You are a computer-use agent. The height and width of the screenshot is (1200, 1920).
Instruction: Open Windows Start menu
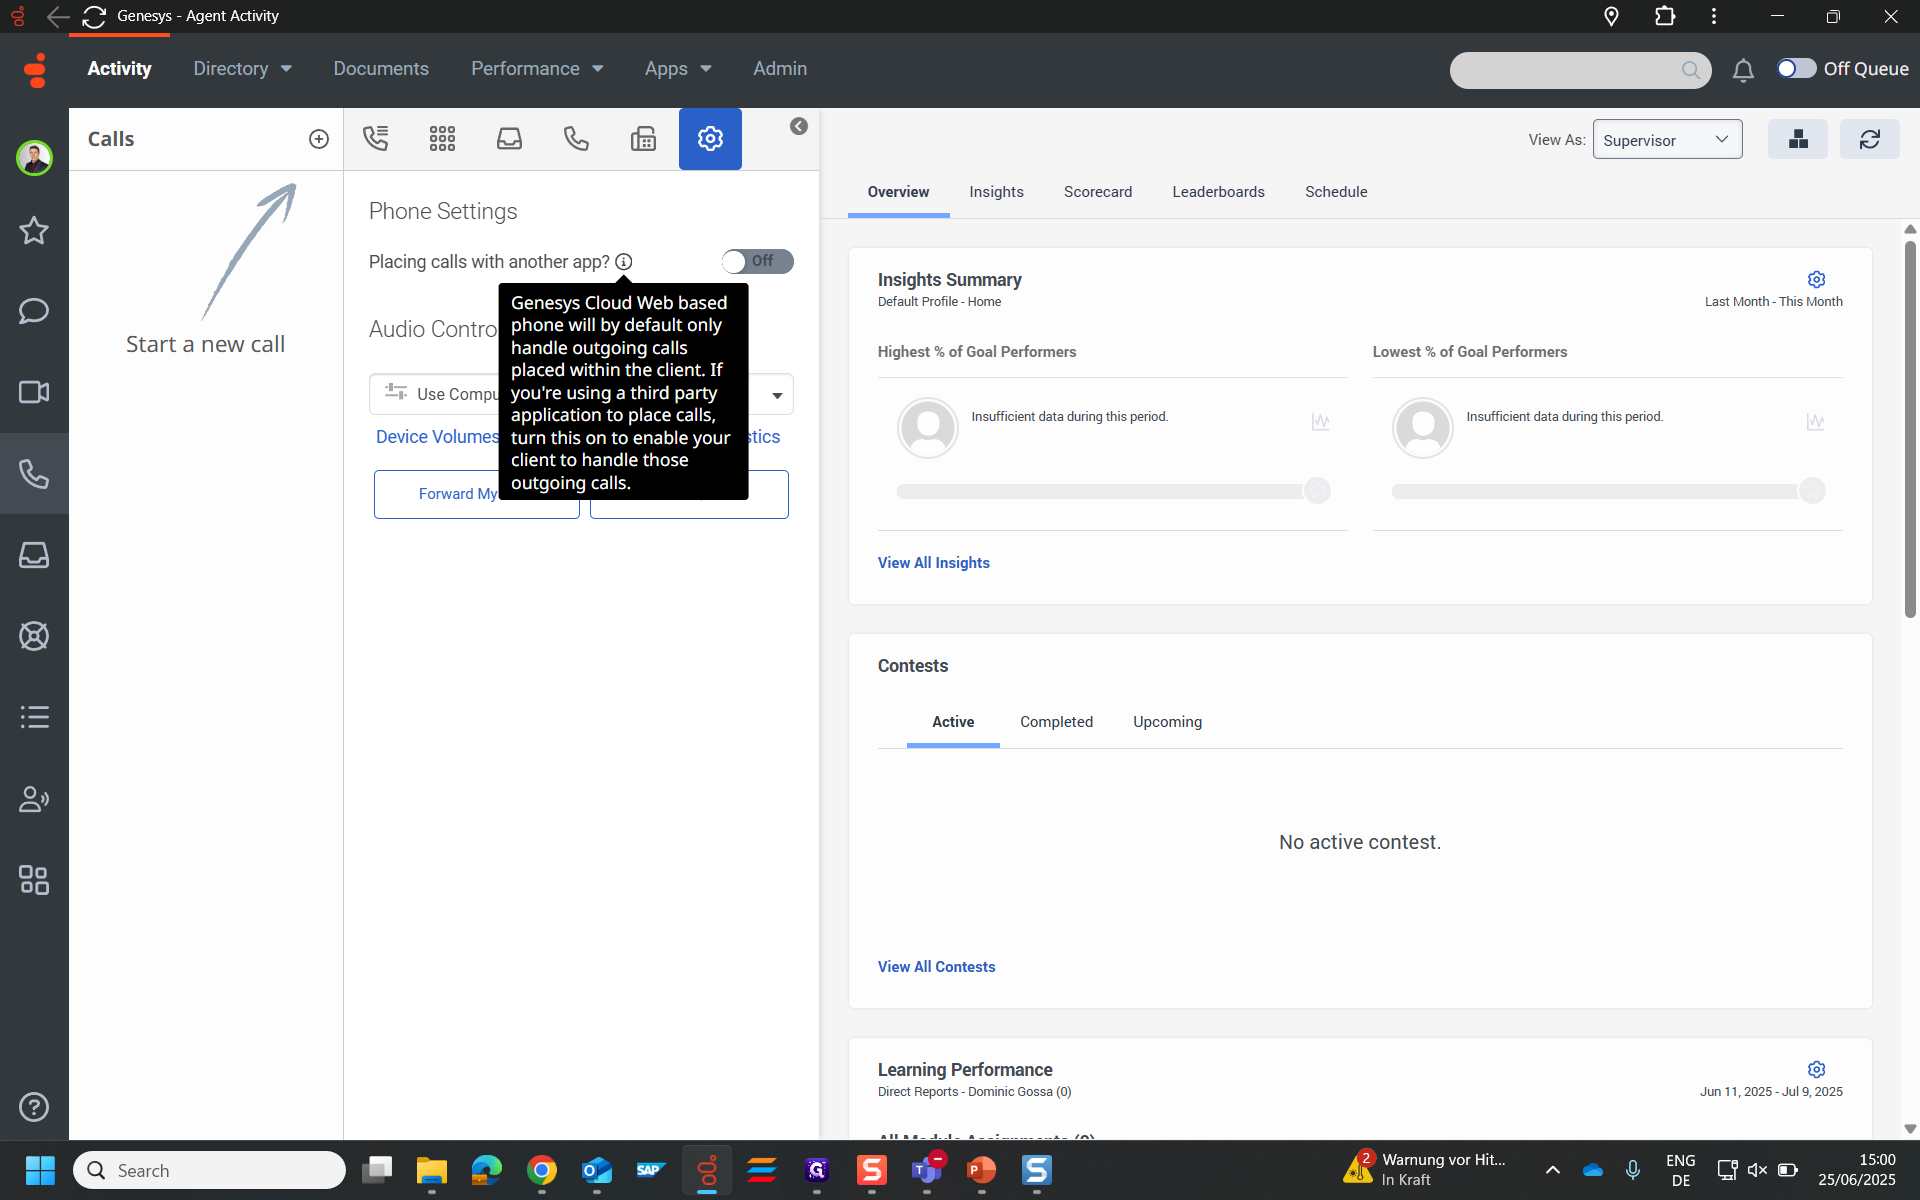point(40,1170)
